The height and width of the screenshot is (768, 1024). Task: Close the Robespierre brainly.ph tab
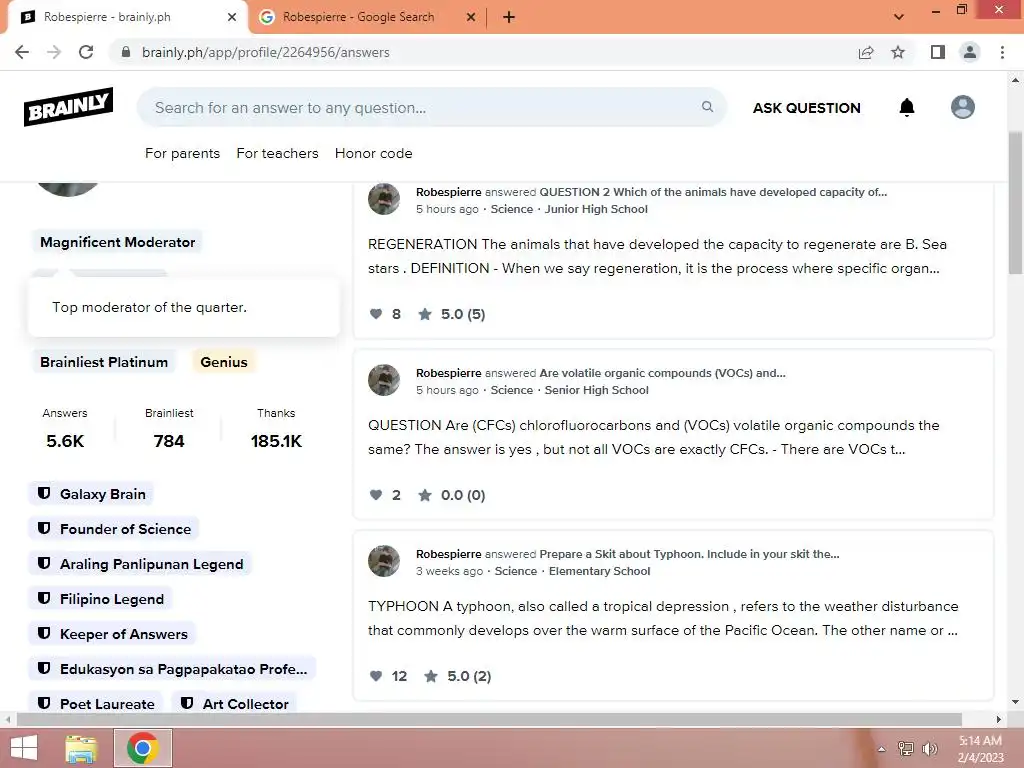[232, 17]
